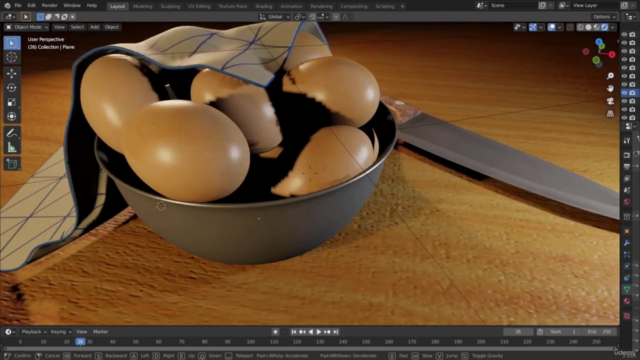Toggle visibility eye of highlighted outliner row
The height and width of the screenshot is (360, 640).
click(x=624, y=93)
